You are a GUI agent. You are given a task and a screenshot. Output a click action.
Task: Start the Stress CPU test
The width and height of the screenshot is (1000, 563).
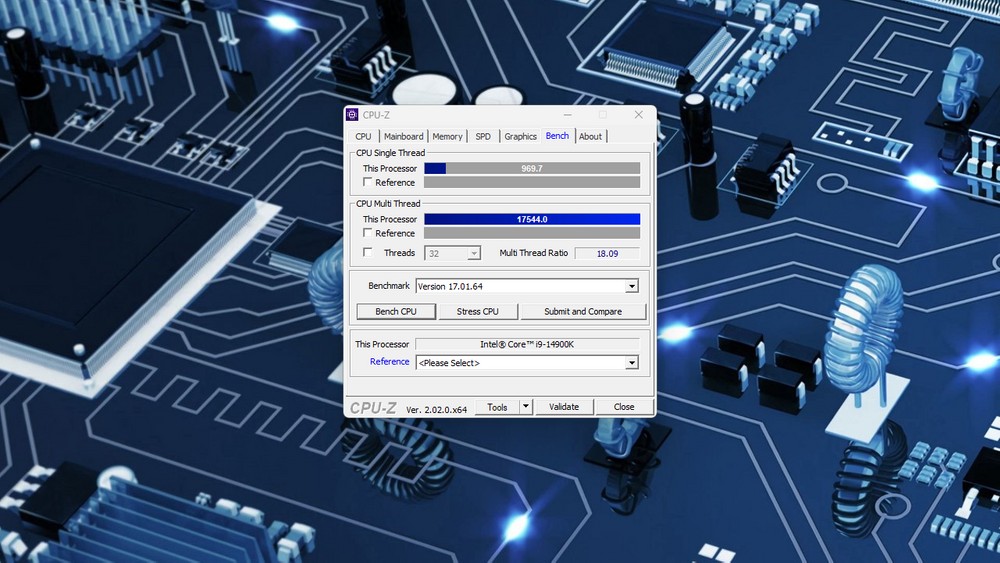(x=478, y=312)
